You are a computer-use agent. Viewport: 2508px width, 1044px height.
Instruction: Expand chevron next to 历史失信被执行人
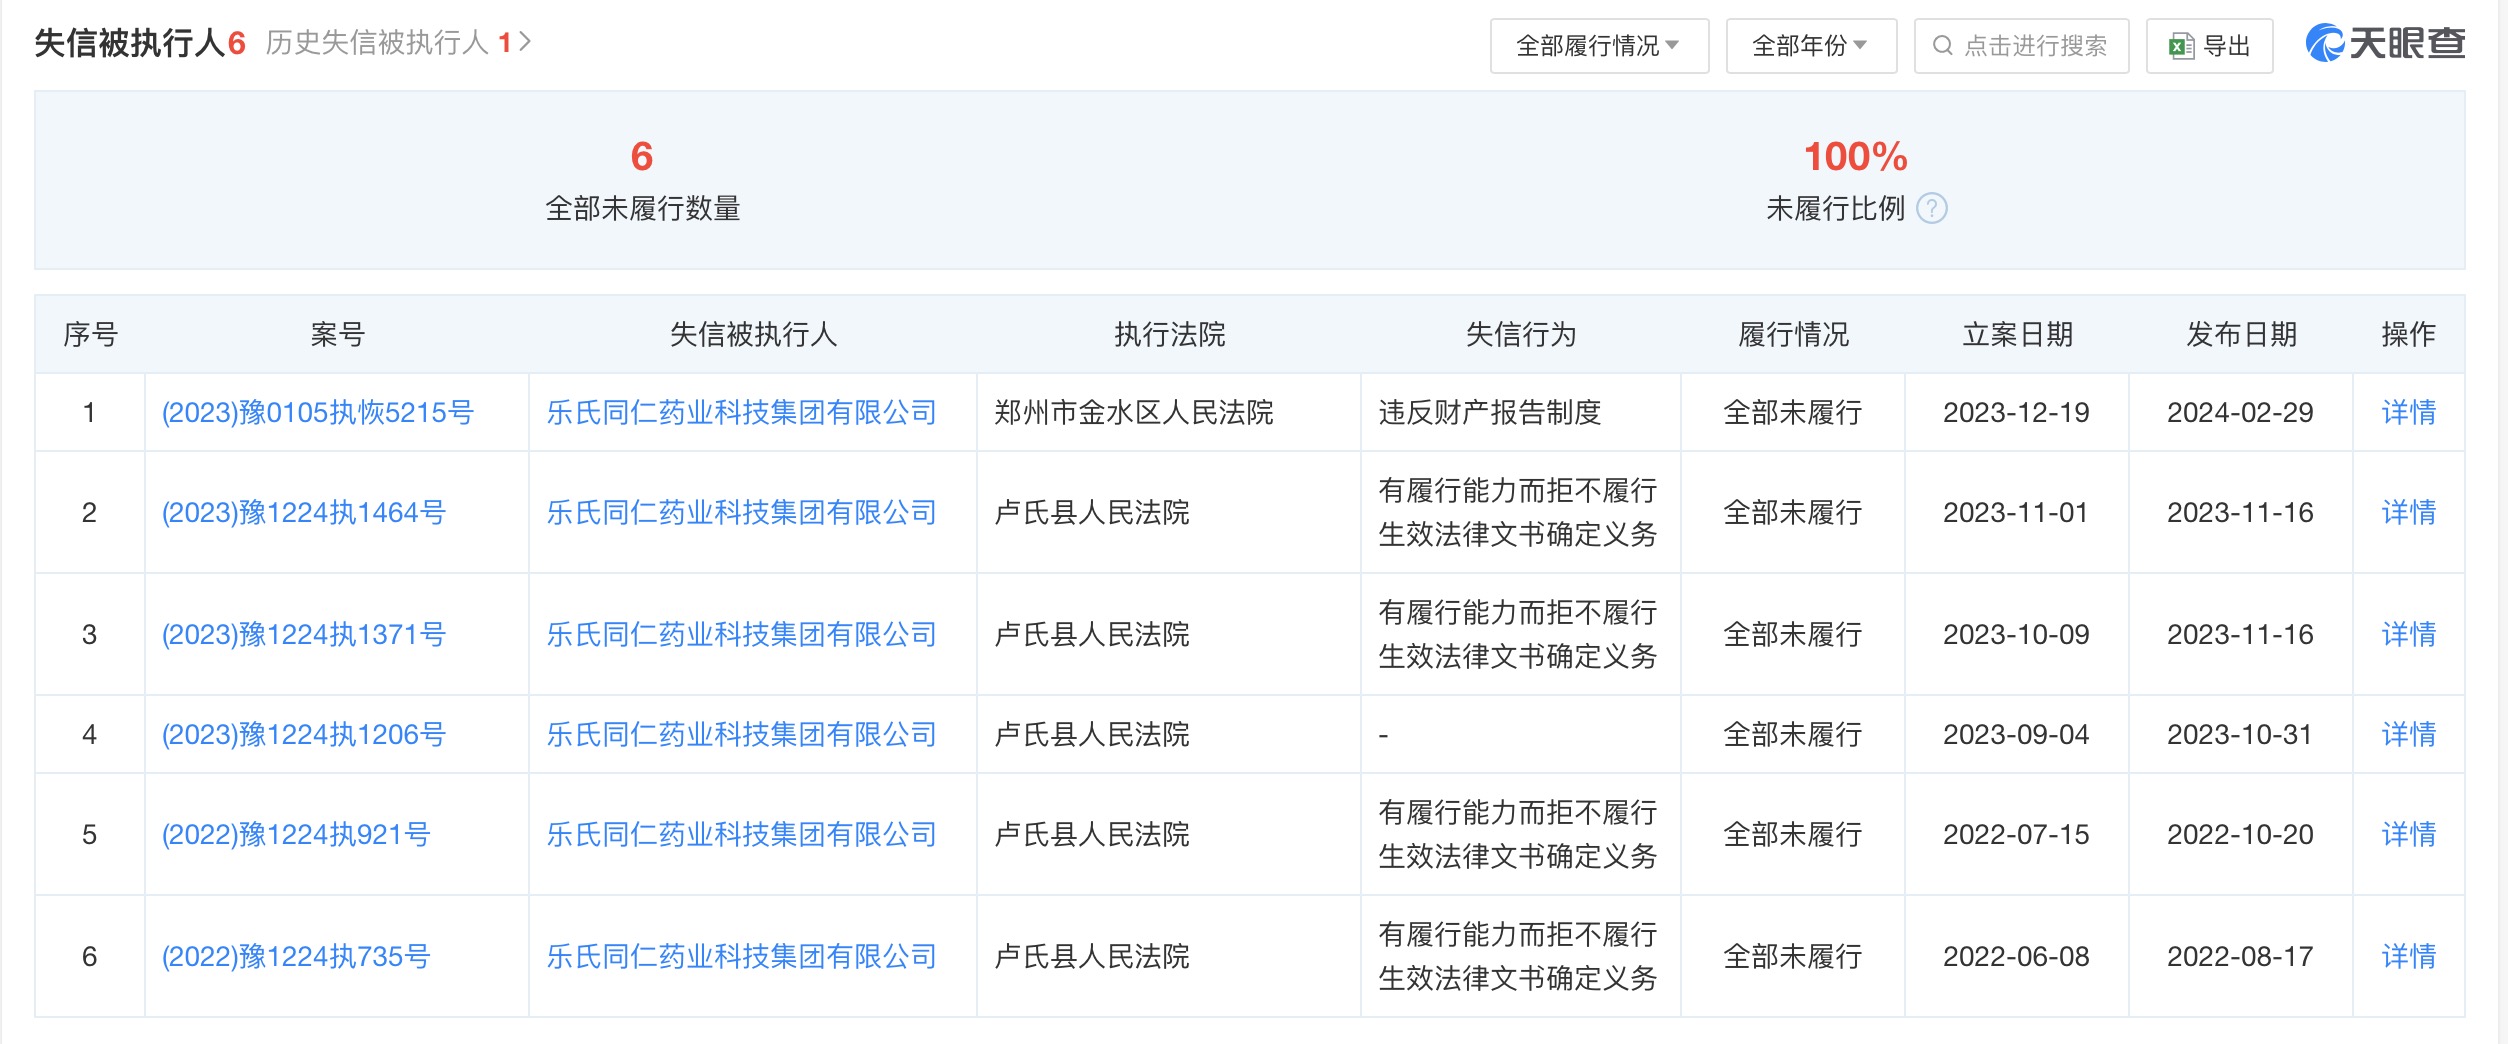525,42
